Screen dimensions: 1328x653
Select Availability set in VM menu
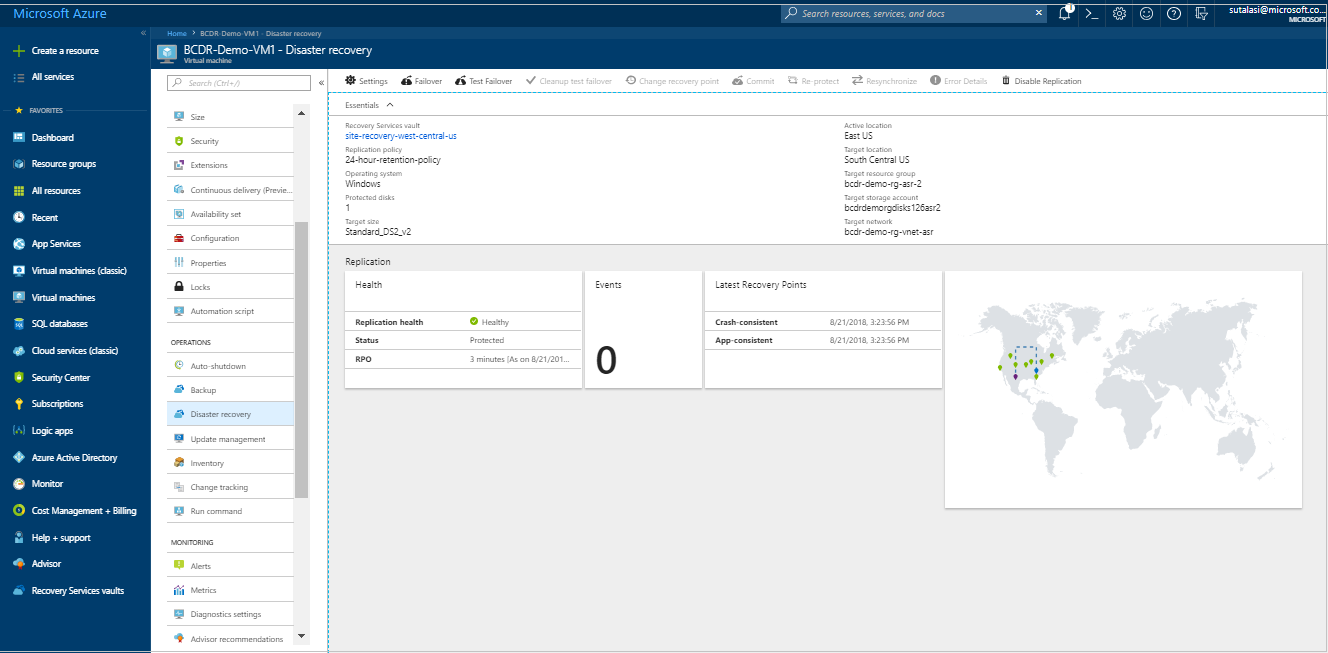pyautogui.click(x=230, y=214)
